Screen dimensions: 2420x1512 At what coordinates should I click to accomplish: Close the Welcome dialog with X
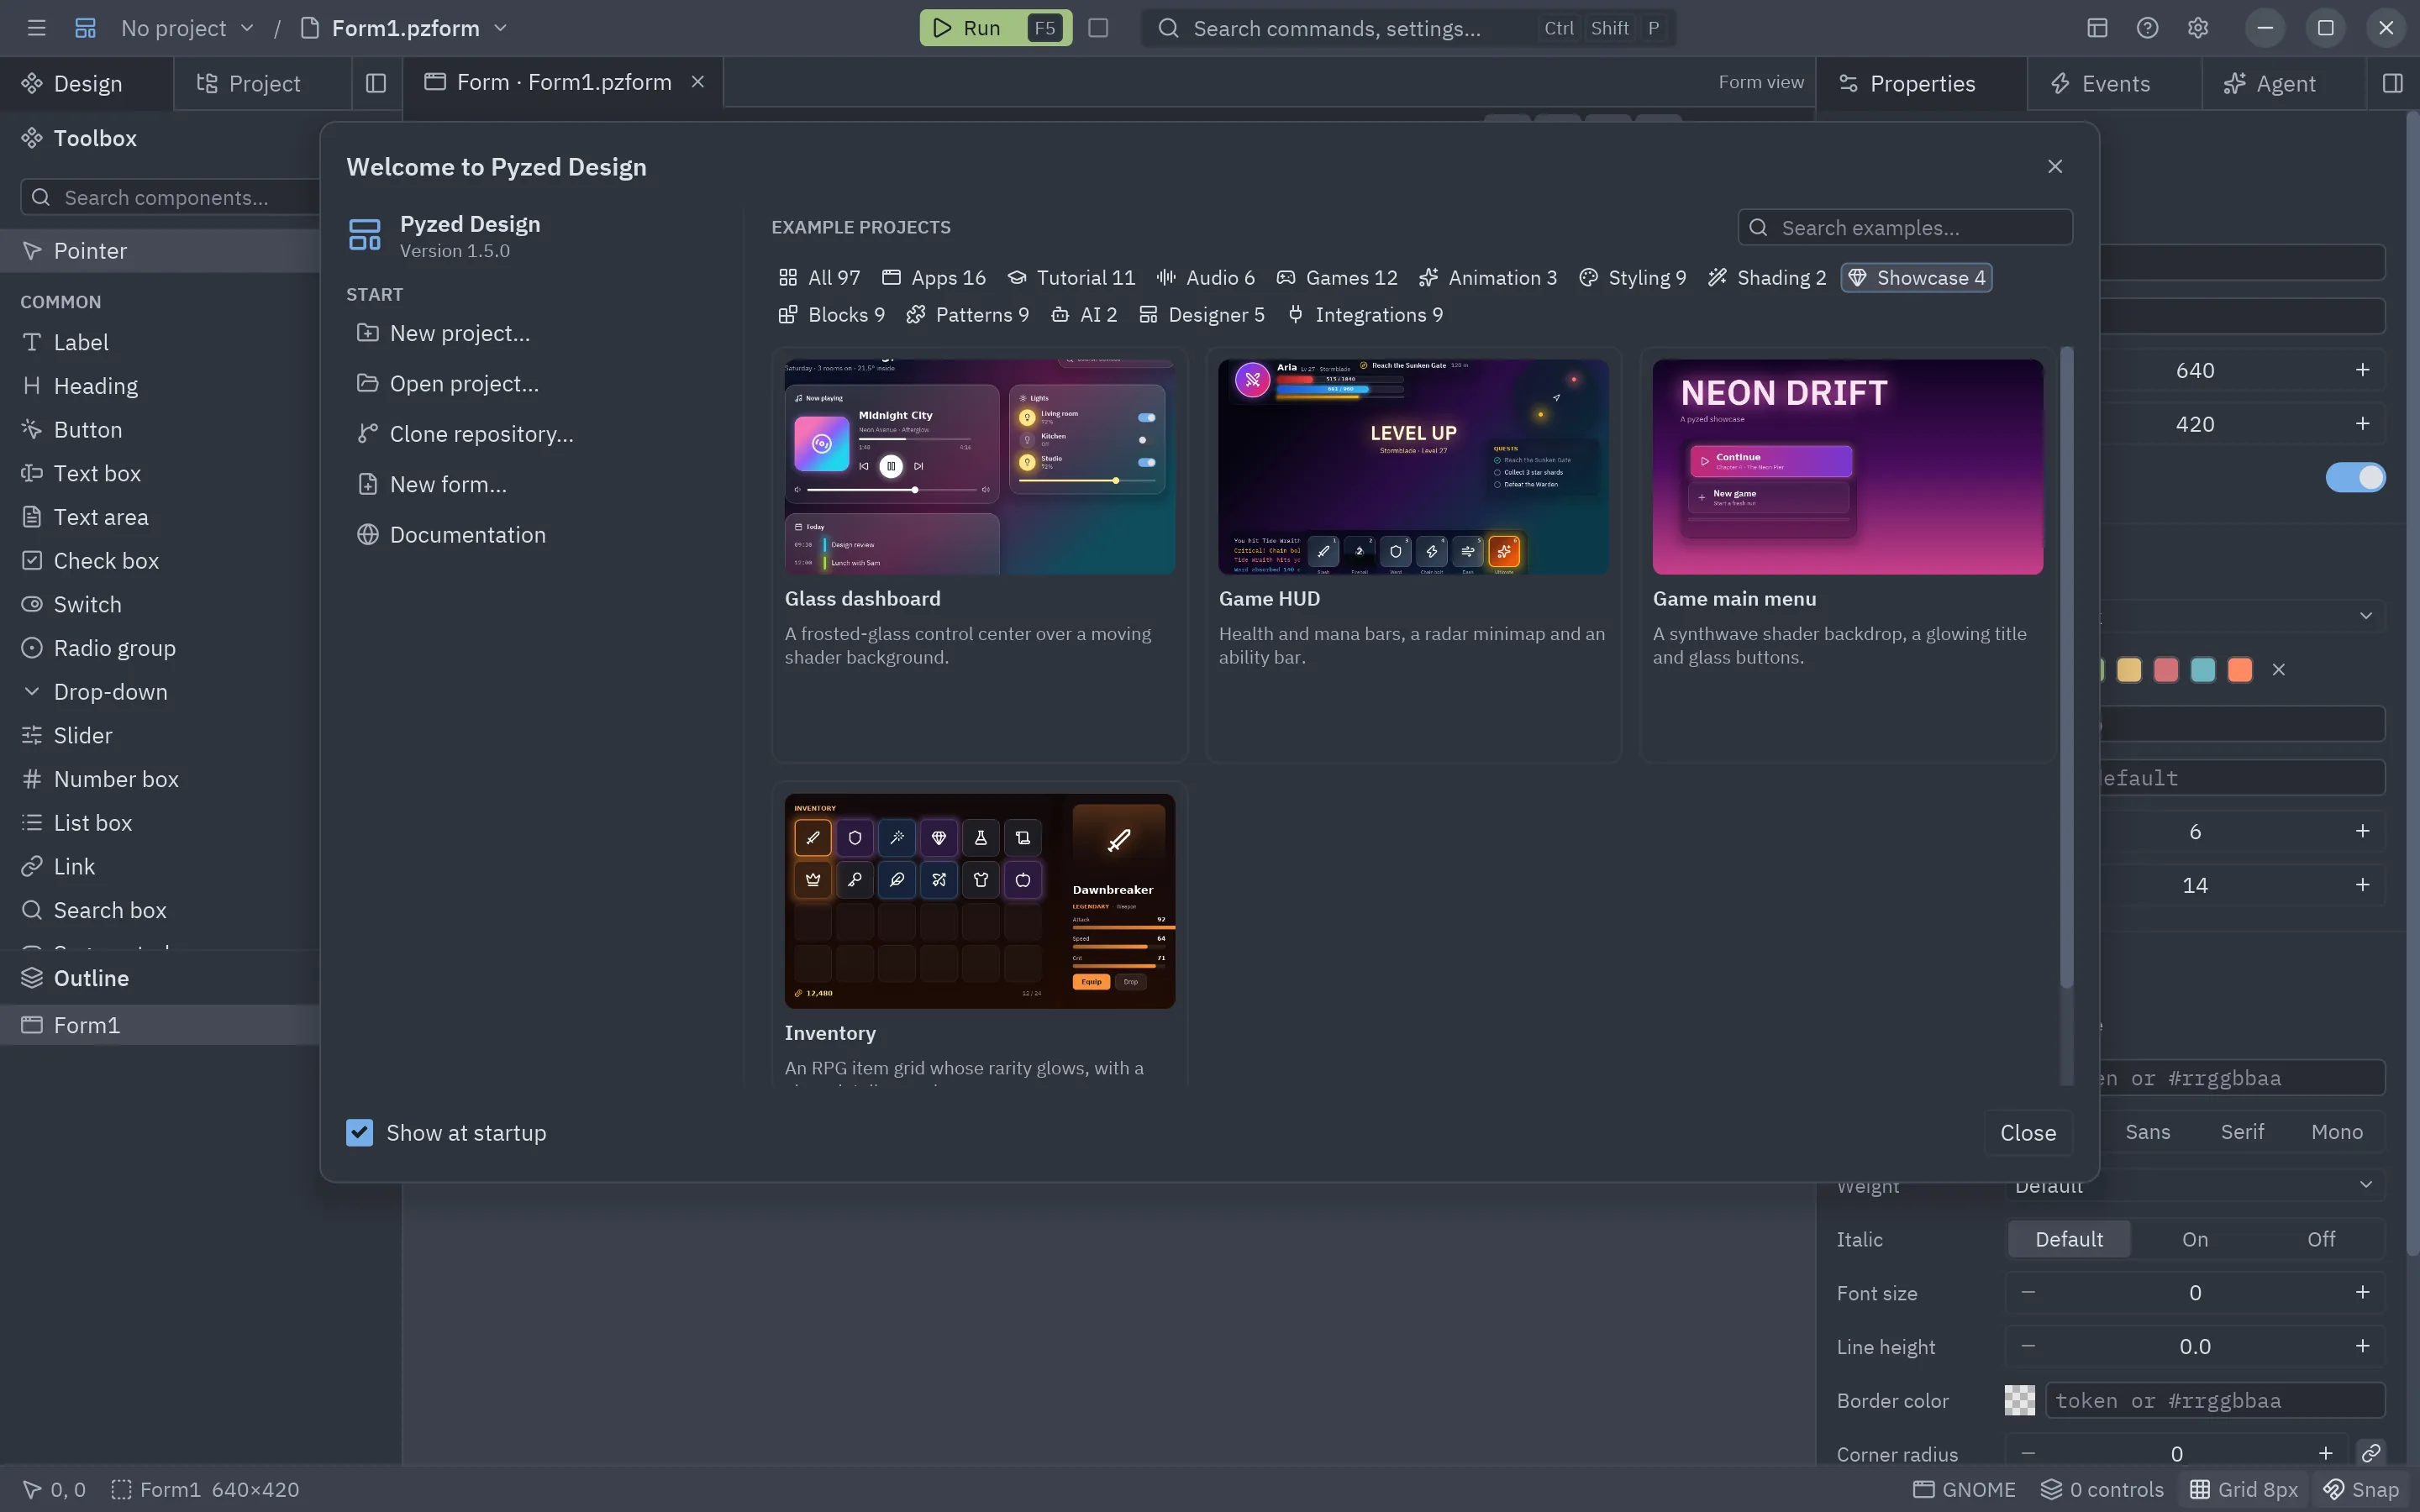2055,166
